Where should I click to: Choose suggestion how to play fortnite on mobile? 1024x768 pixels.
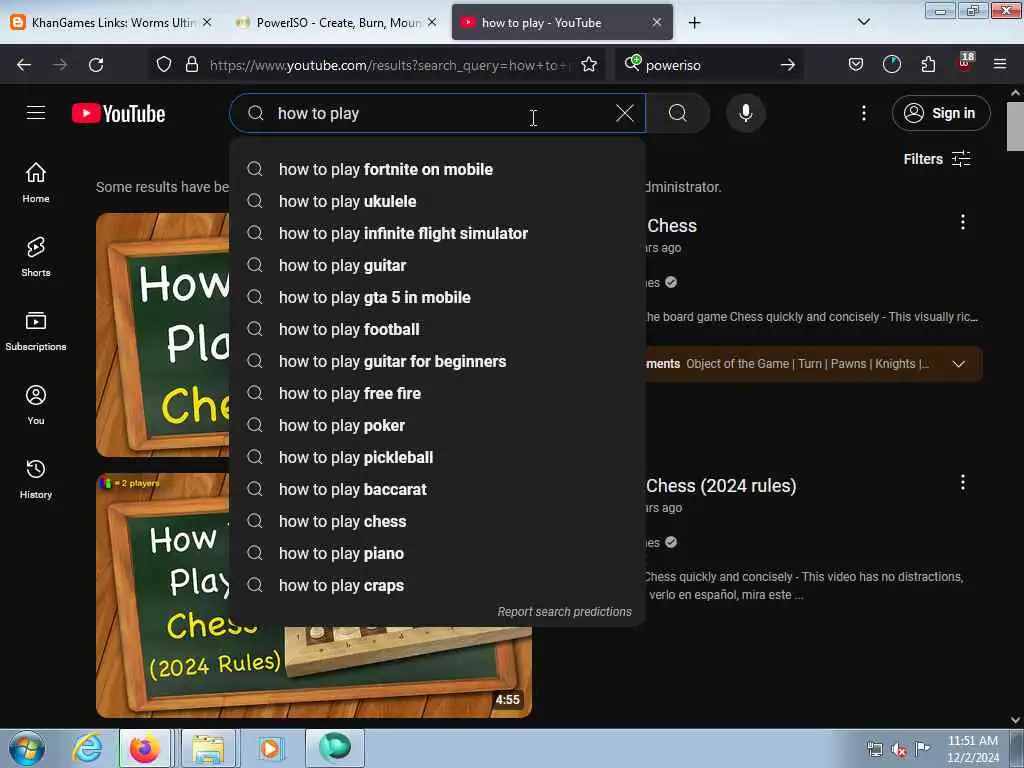click(438, 169)
